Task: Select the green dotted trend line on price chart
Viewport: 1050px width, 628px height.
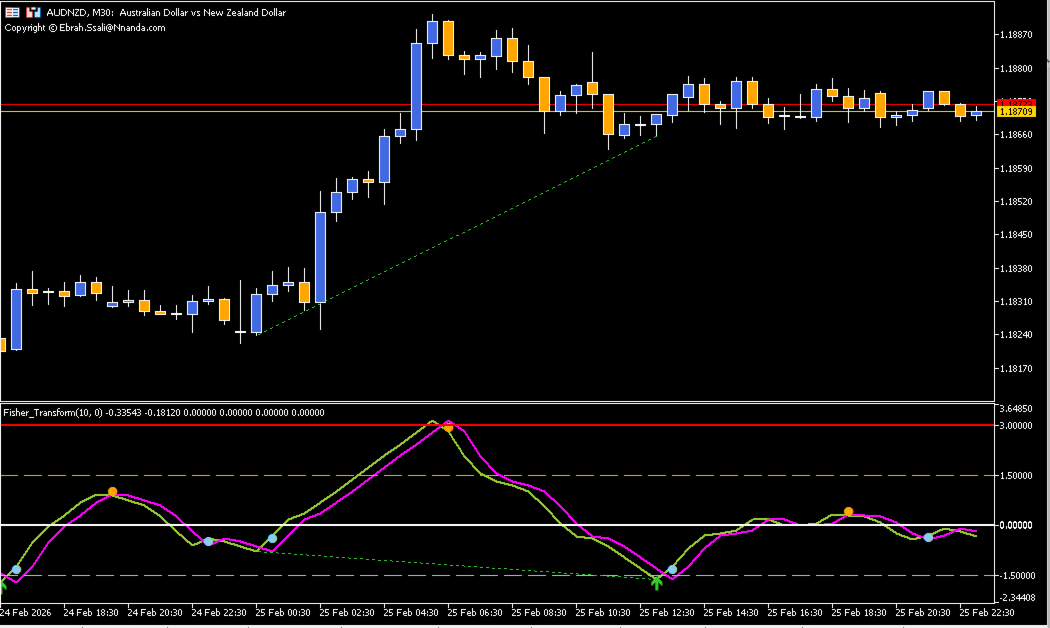Action: 458,234
